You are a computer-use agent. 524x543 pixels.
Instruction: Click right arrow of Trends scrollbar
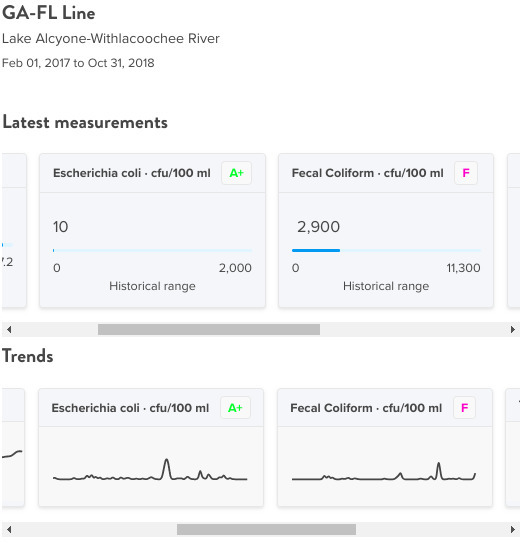pyautogui.click(x=513, y=529)
